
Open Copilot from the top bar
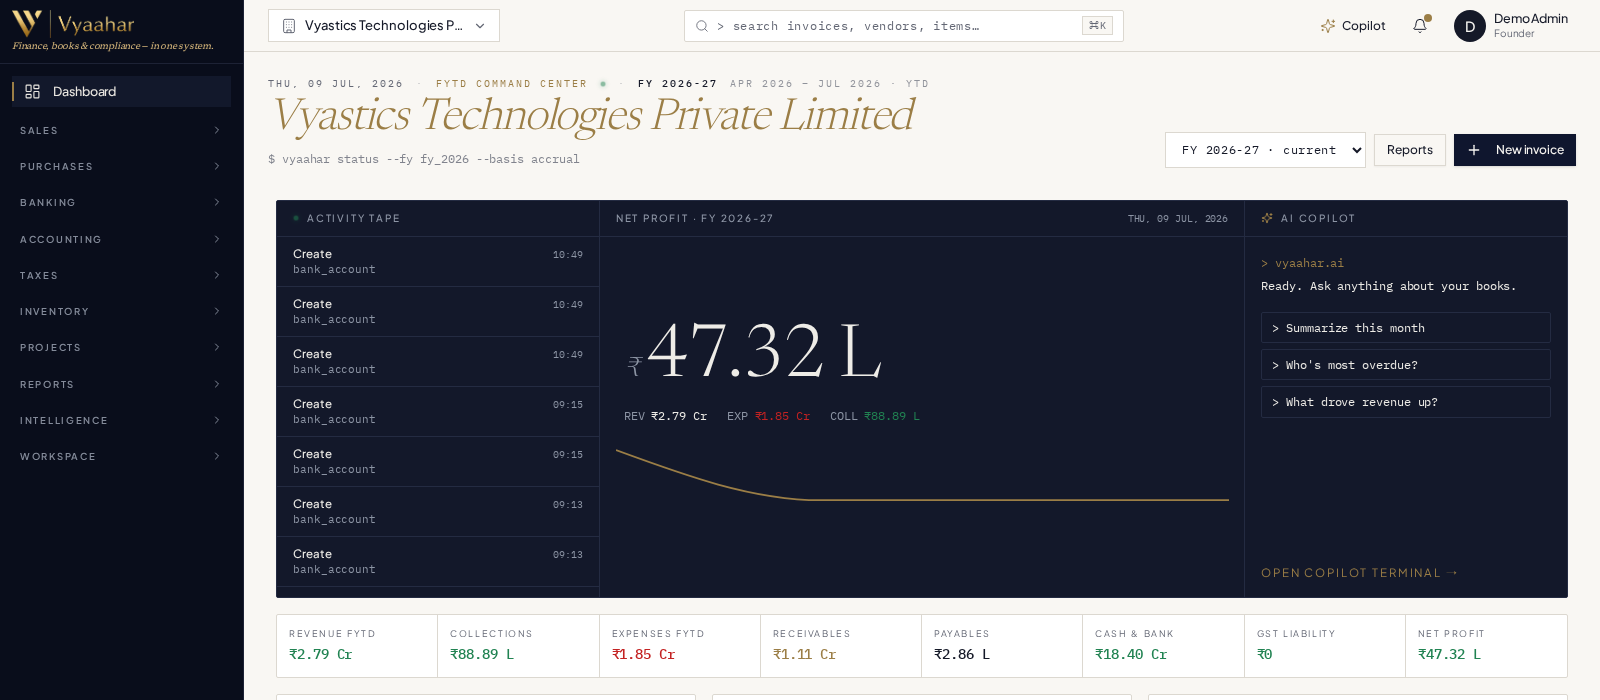tap(1353, 26)
